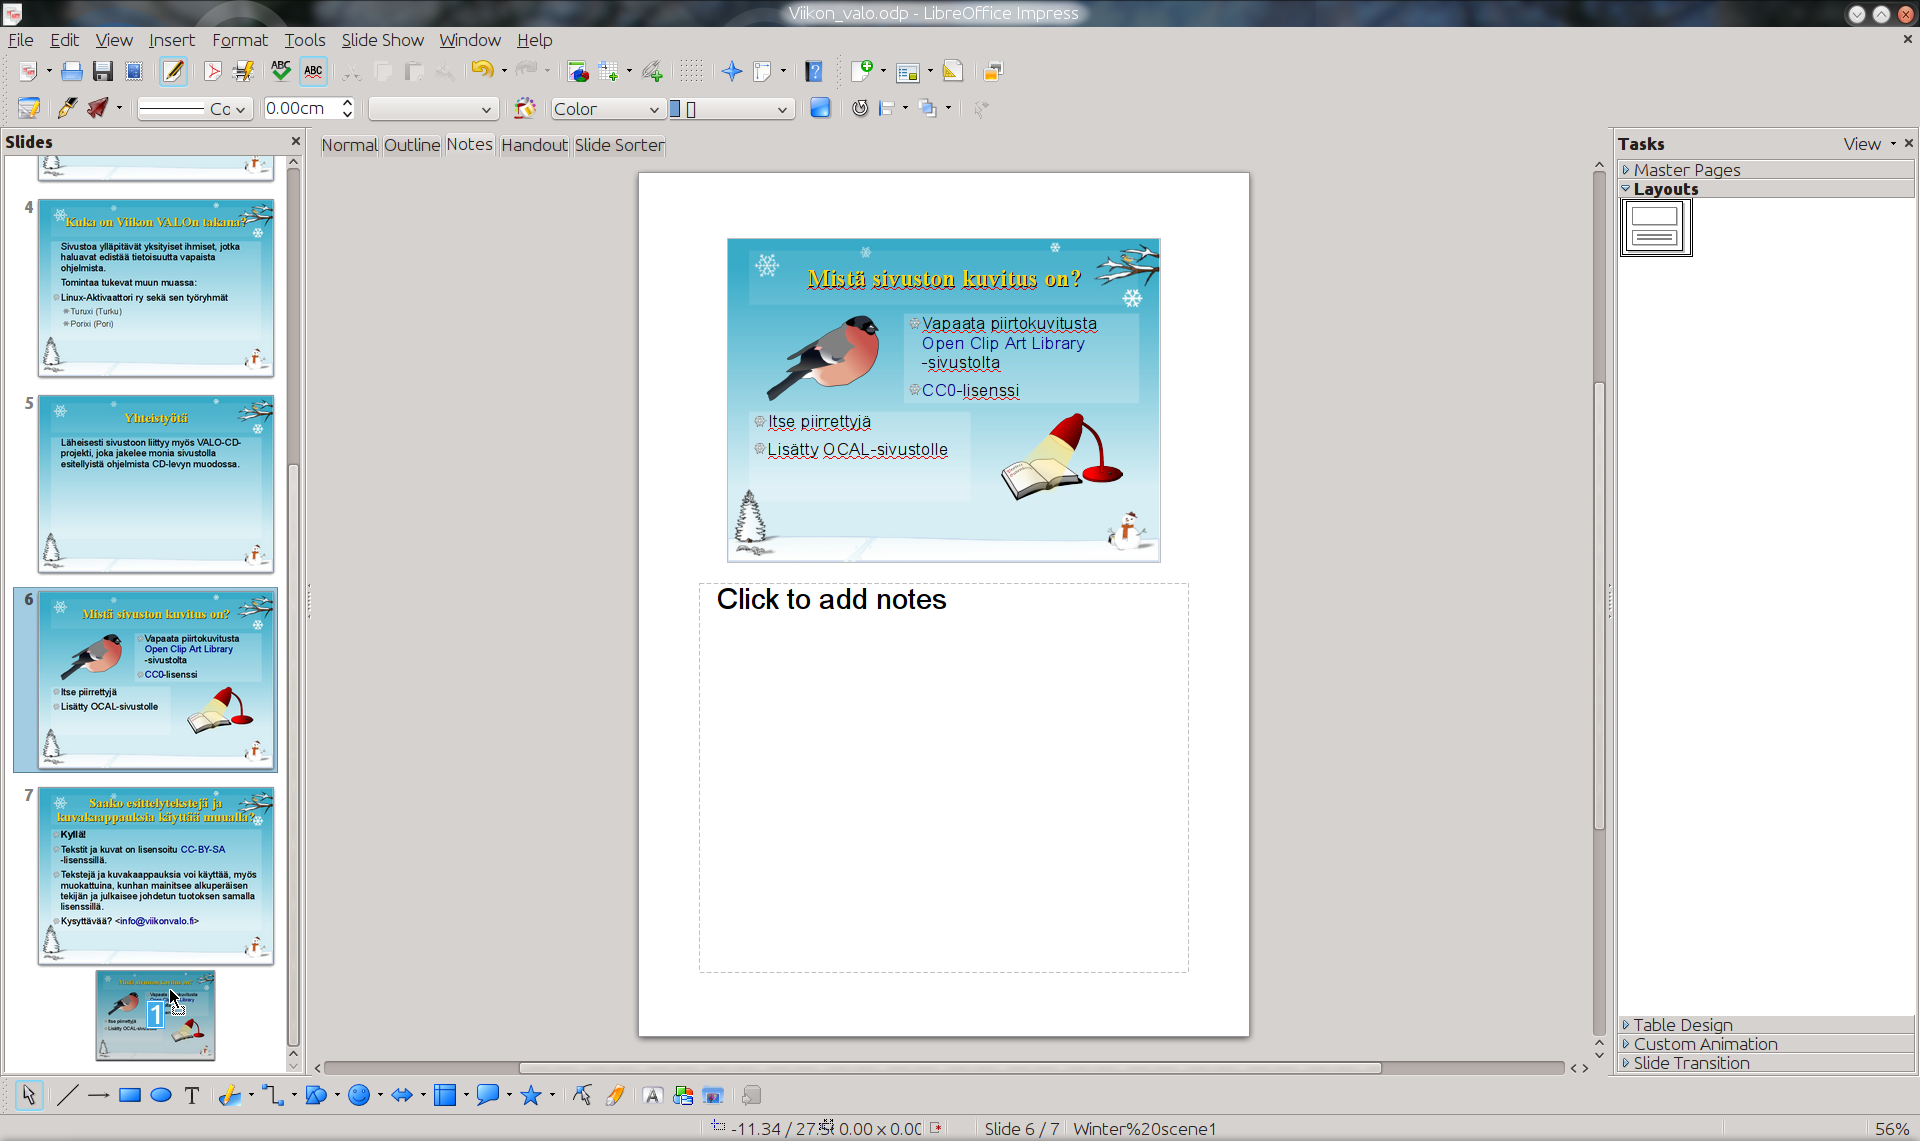This screenshot has width=1920, height=1141.
Task: Toggle Extrusion on/off icon
Action: tap(751, 1095)
